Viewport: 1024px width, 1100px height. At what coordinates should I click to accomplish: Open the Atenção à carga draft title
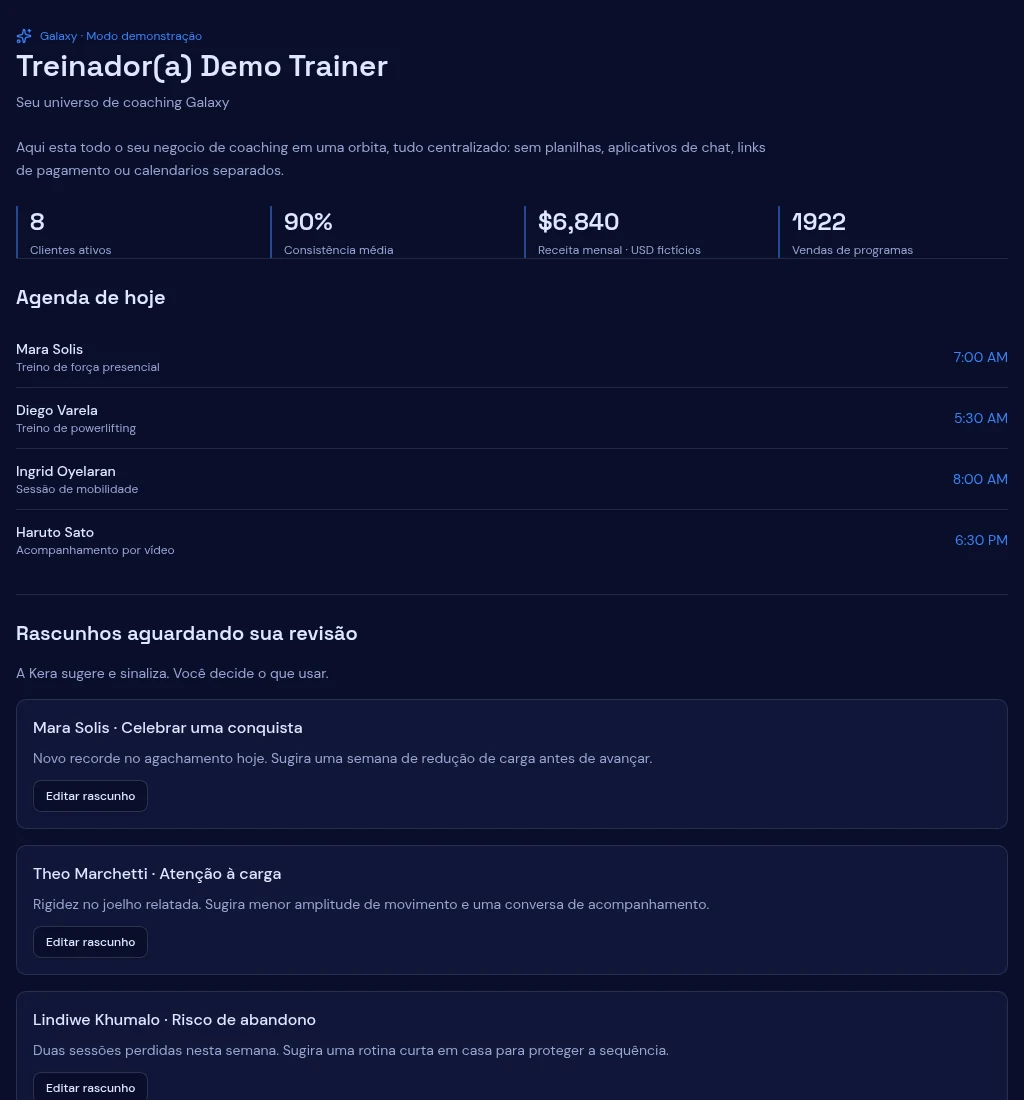pos(157,873)
